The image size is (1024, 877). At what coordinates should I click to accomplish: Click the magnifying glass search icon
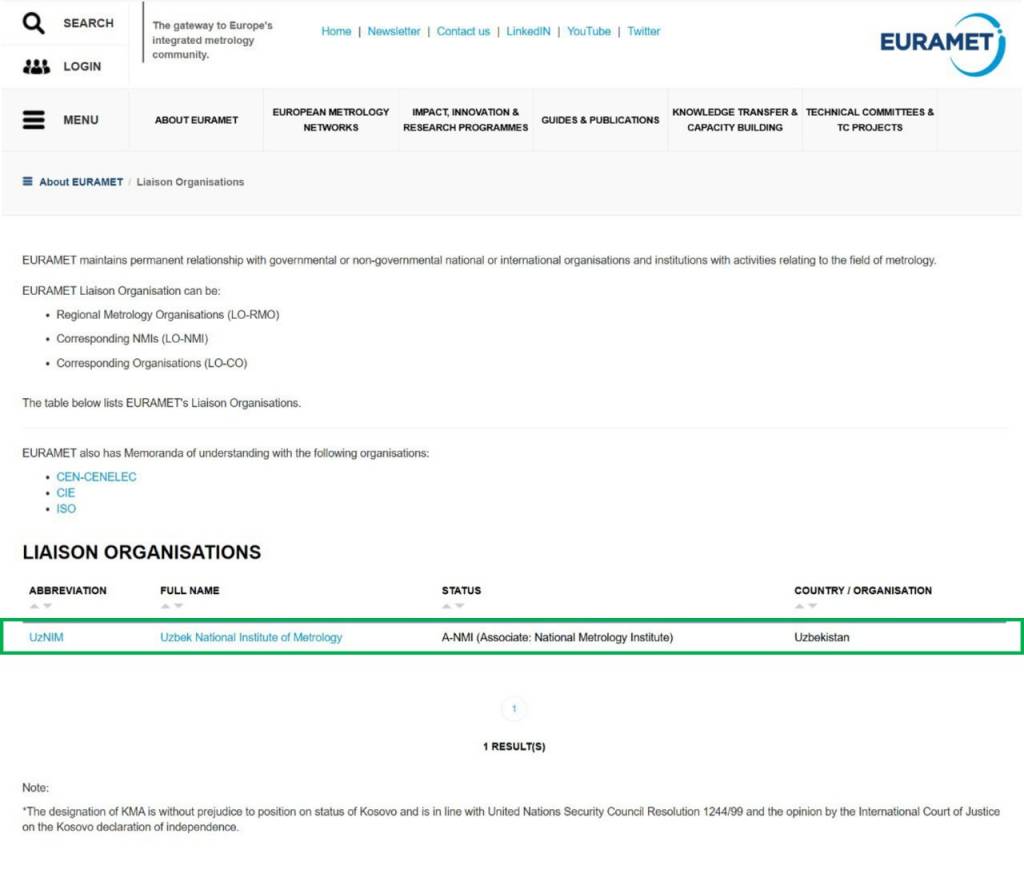click(x=34, y=23)
